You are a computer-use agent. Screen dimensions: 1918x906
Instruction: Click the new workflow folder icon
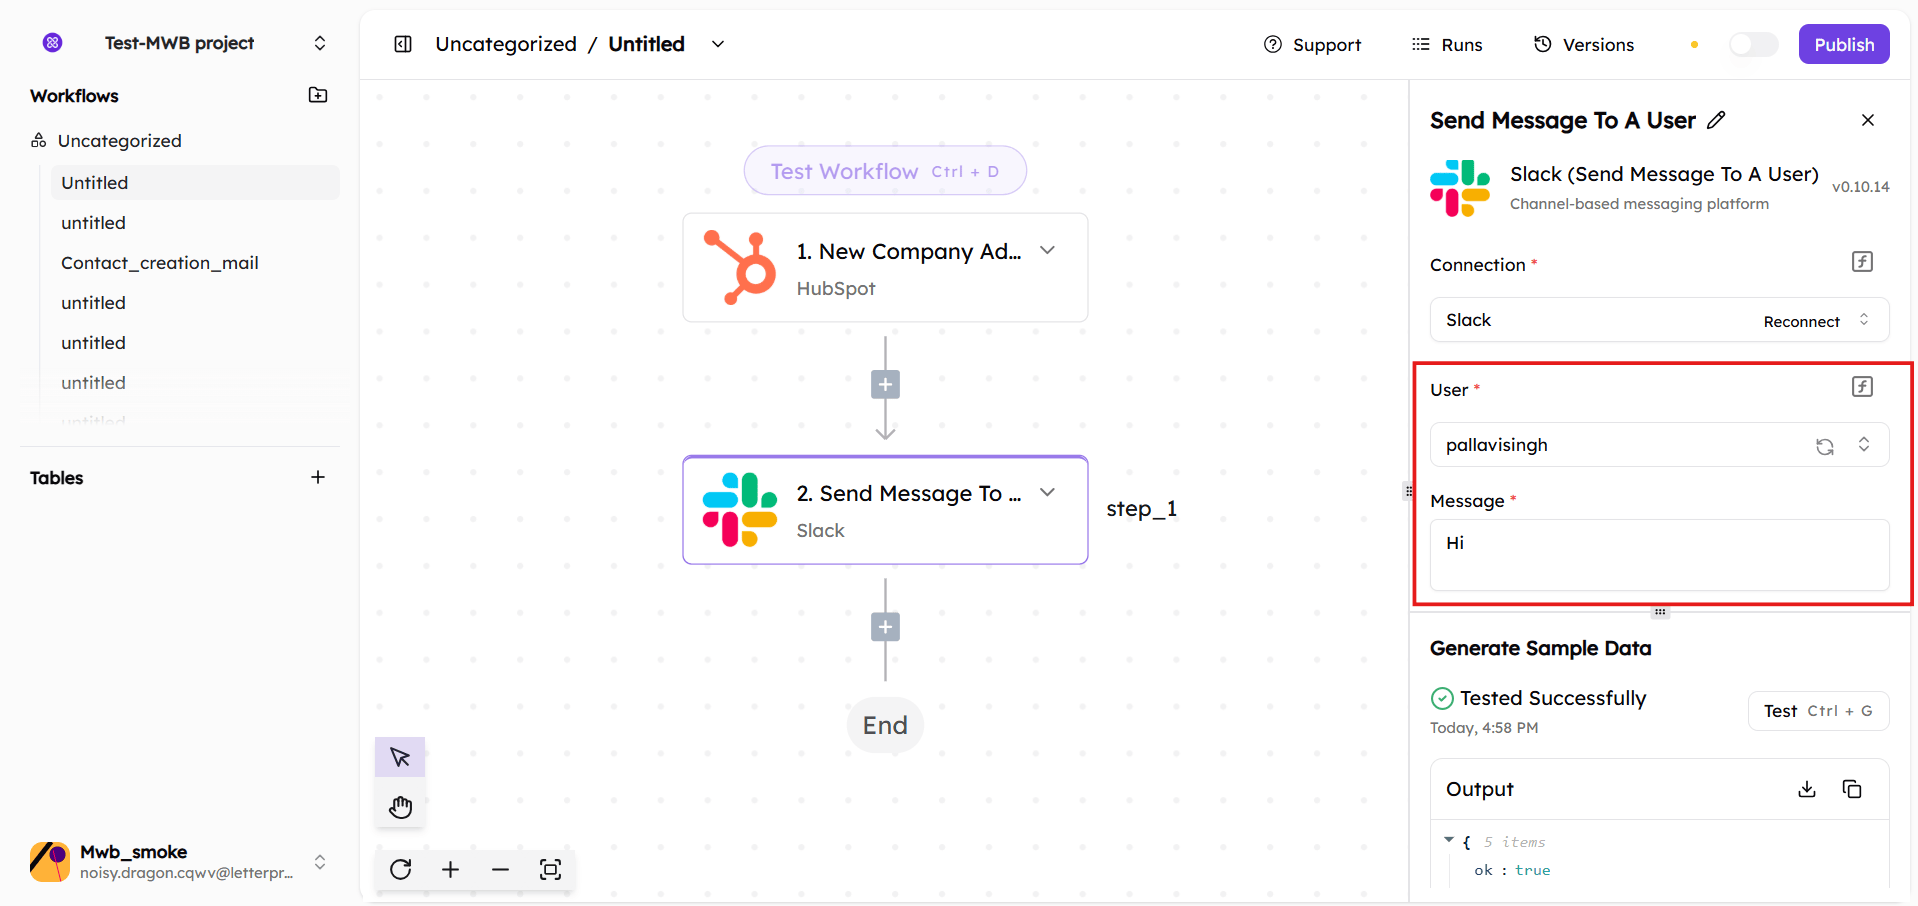coord(318,95)
